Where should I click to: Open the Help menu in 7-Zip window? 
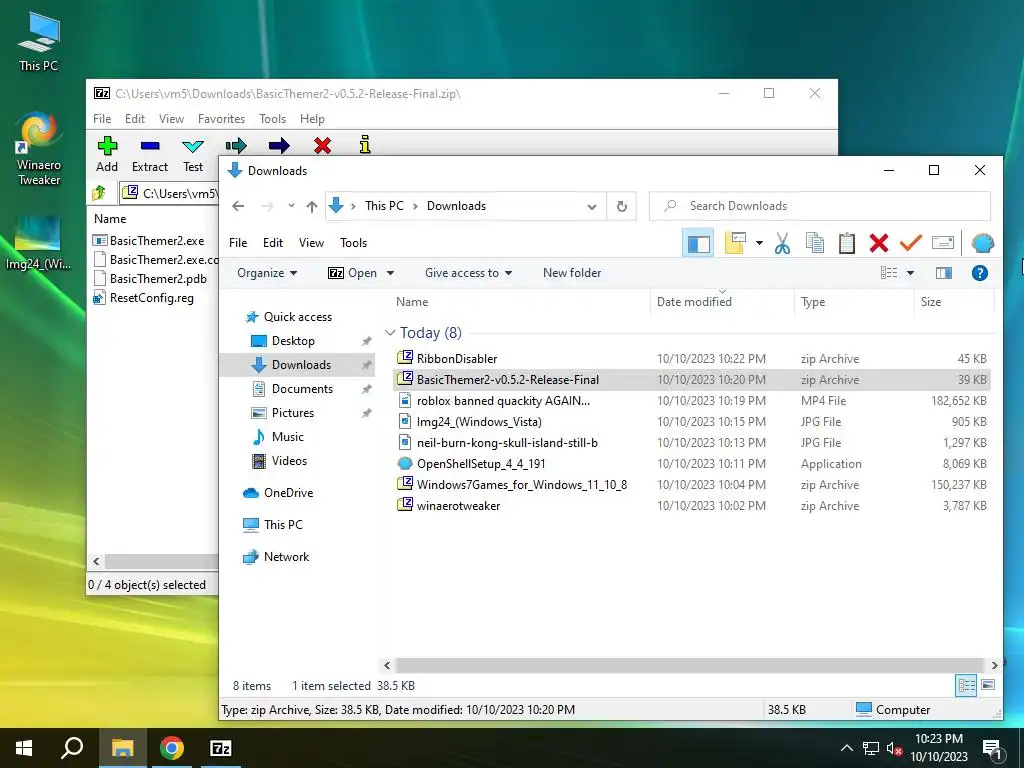[312, 119]
